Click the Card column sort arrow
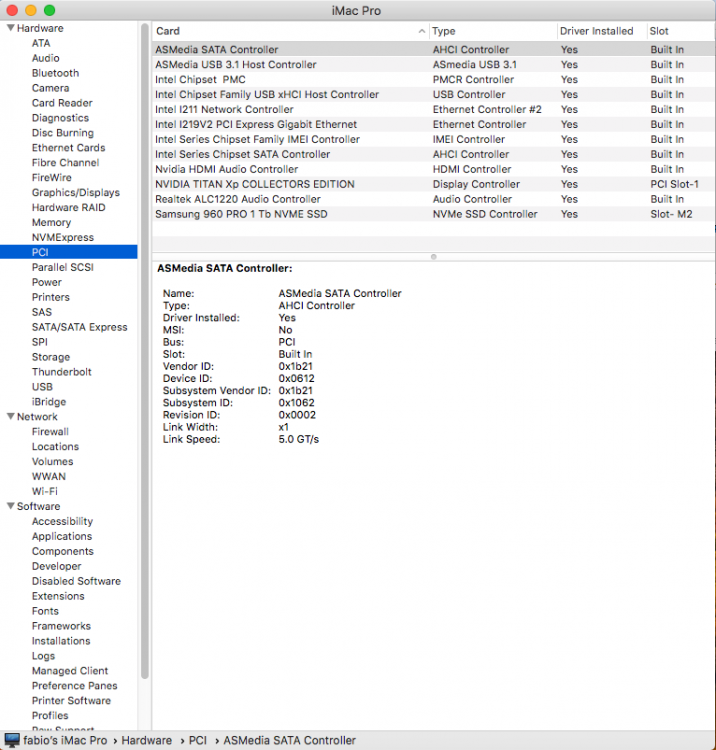The height and width of the screenshot is (750, 716). click(x=421, y=31)
